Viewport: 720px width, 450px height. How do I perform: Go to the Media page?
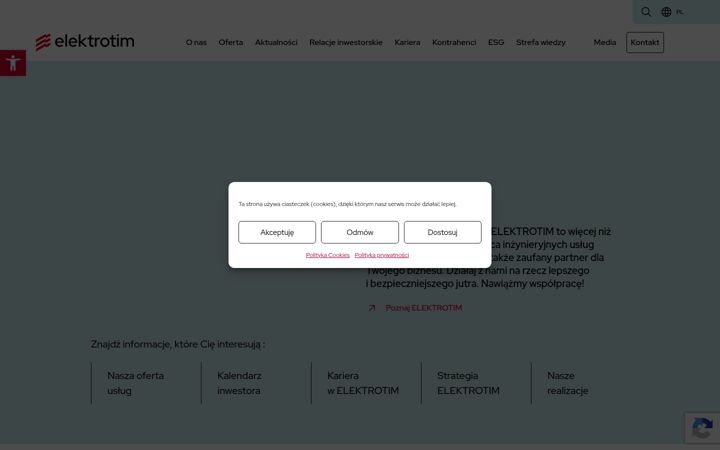(x=605, y=42)
